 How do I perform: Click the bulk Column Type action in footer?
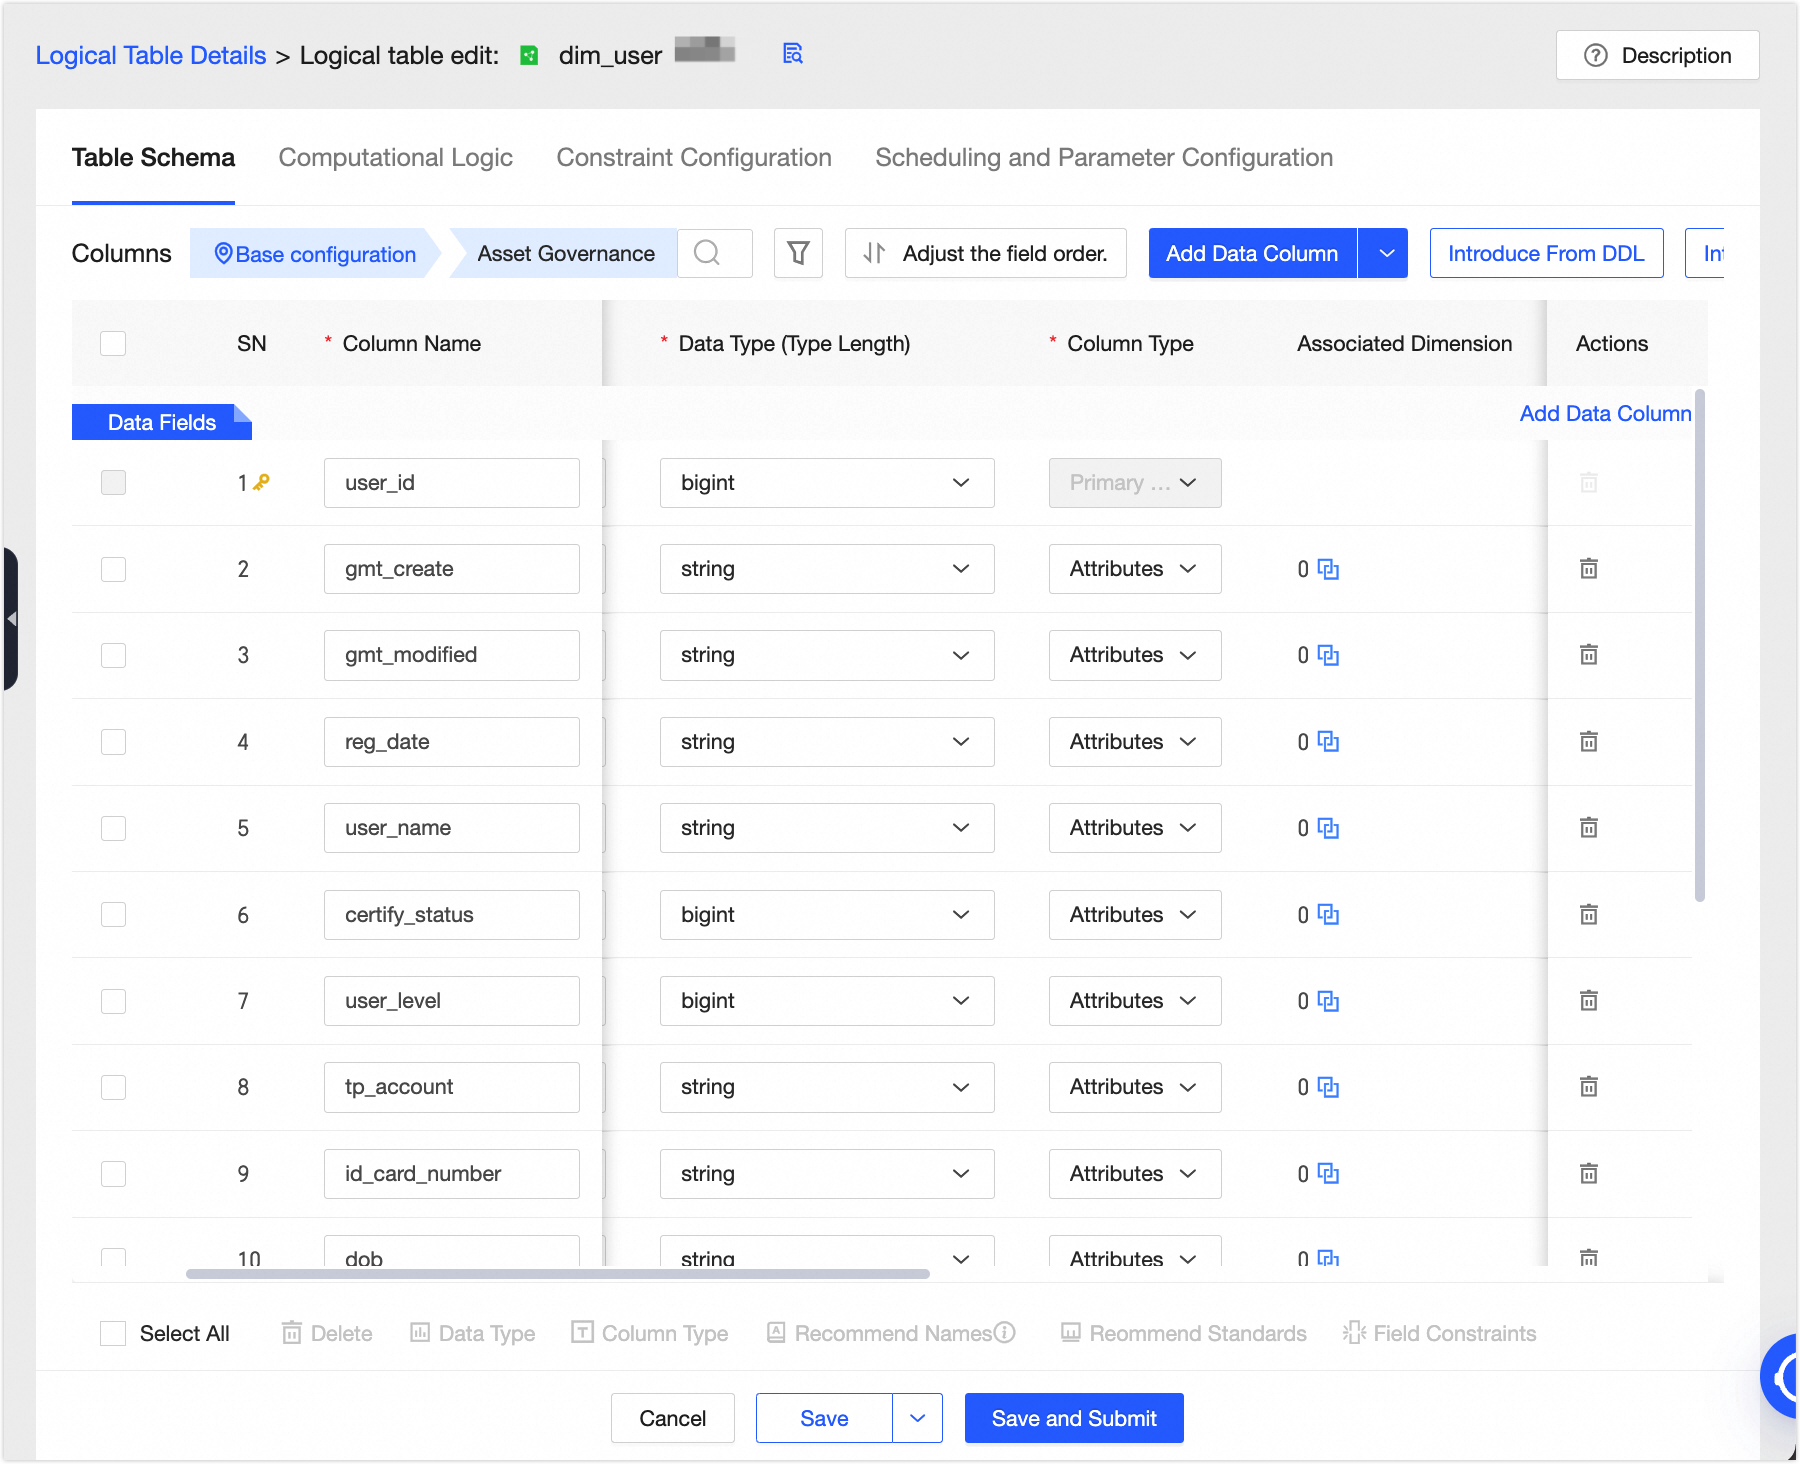click(650, 1333)
